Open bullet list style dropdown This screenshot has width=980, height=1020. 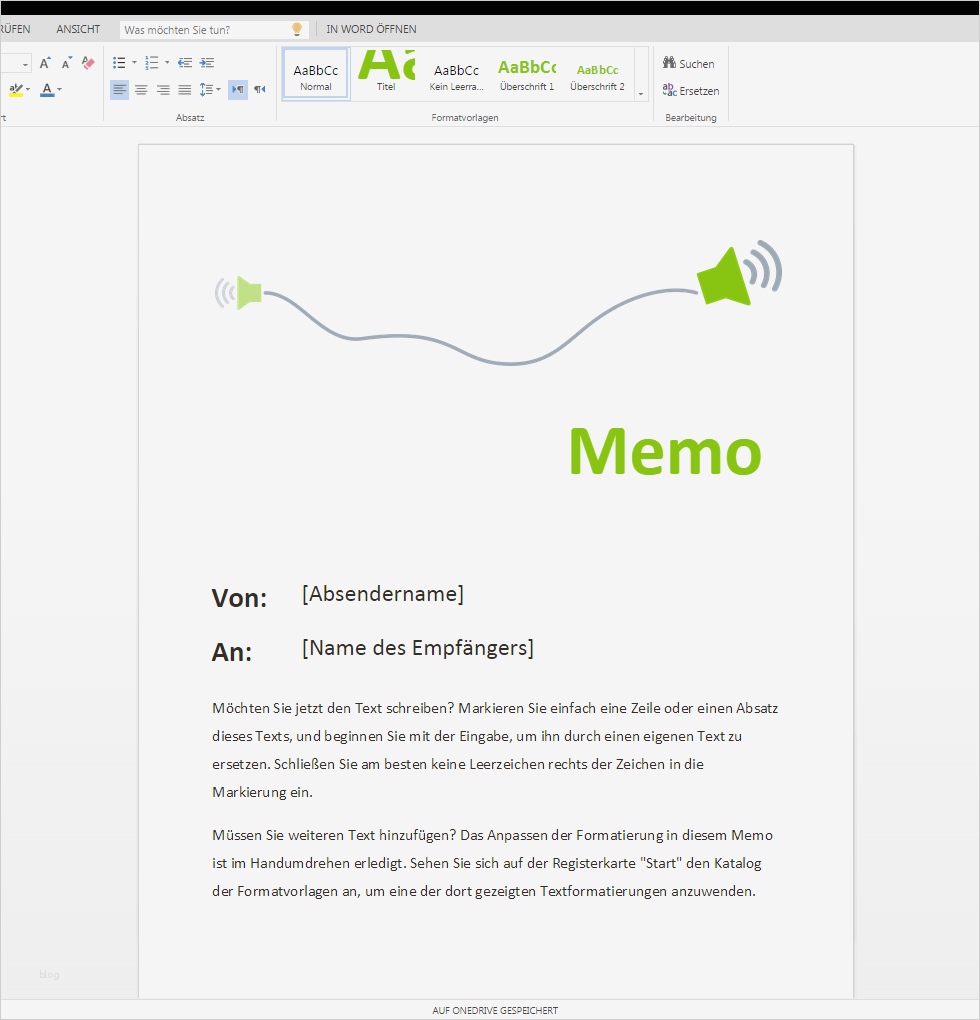coord(134,63)
